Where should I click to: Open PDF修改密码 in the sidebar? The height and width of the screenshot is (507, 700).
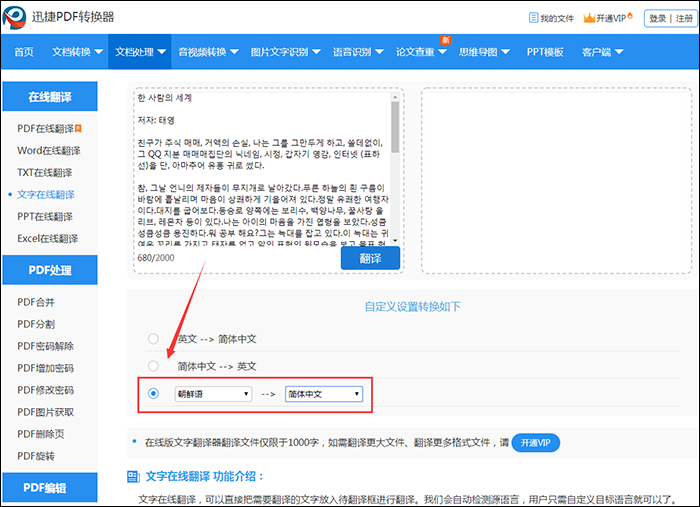[x=46, y=390]
